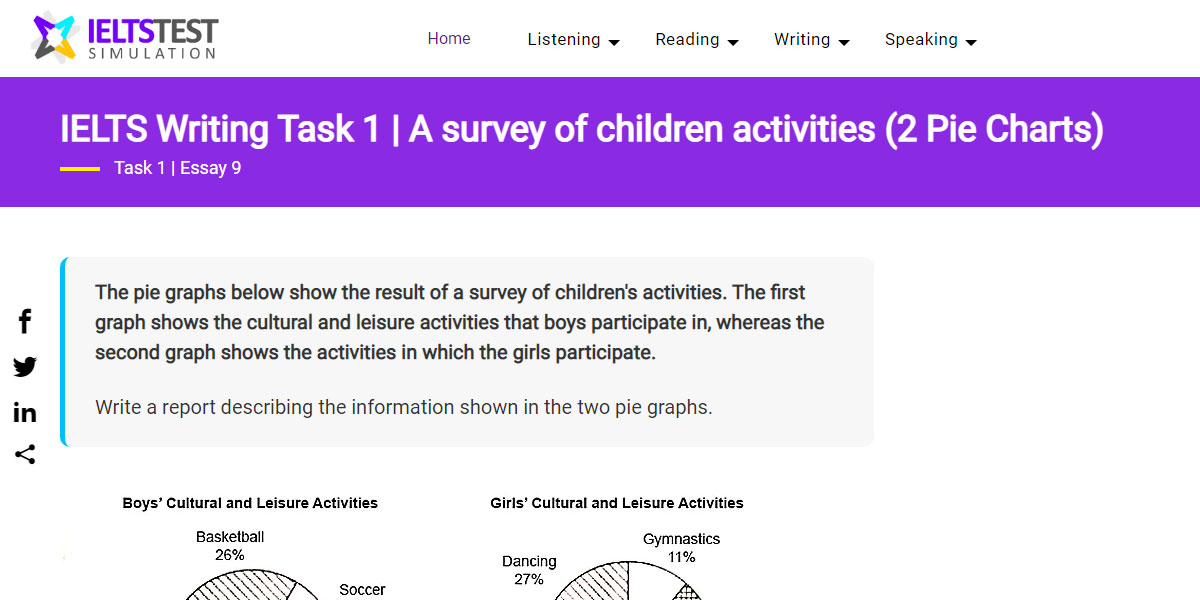This screenshot has width=1200, height=600.
Task: Share the article on LinkedIn
Action: coord(24,412)
